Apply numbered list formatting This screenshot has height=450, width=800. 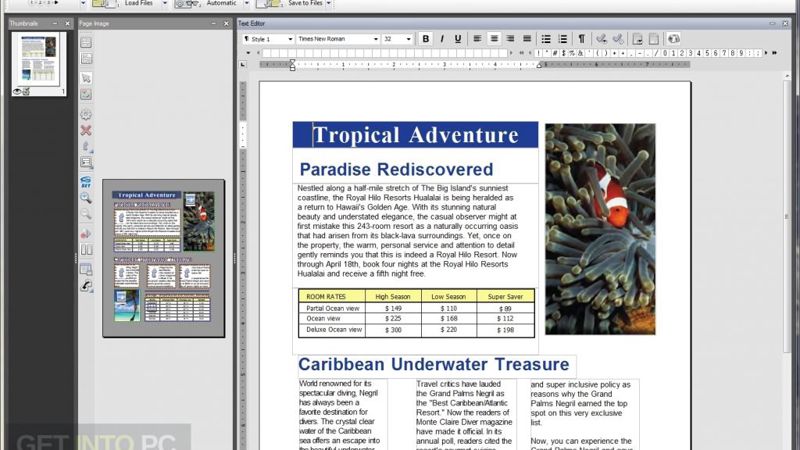pyautogui.click(x=563, y=39)
